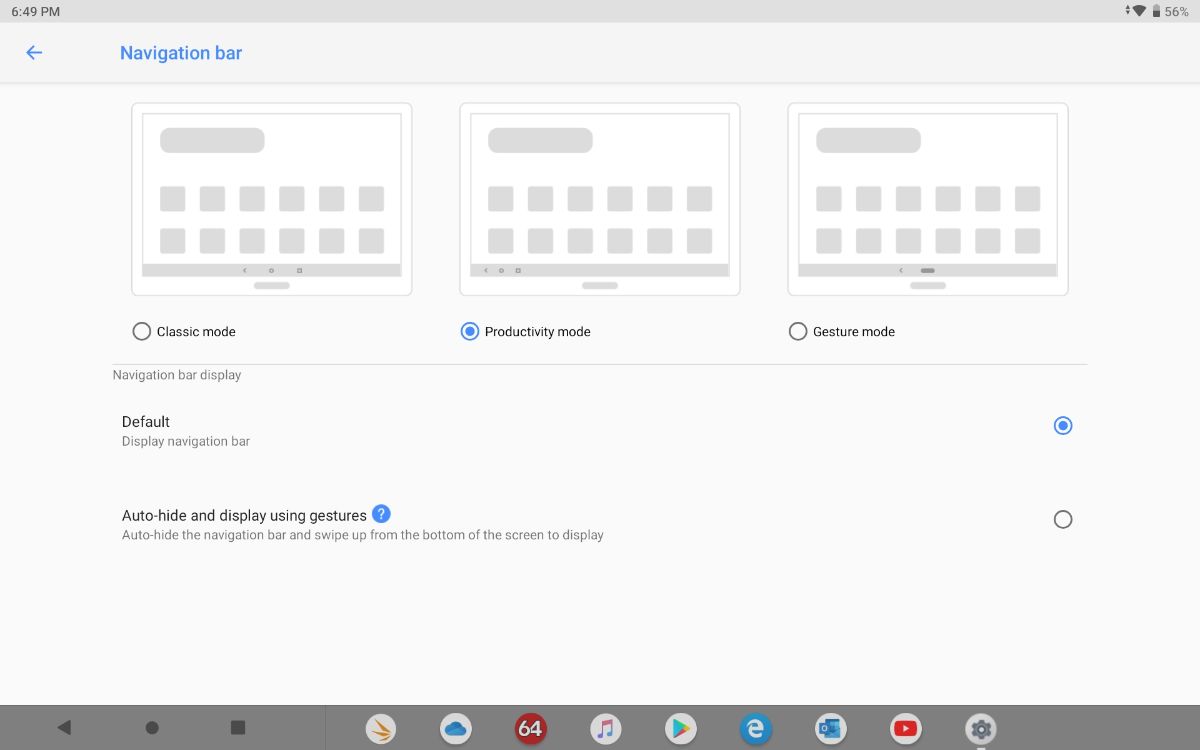Open YouTube from the taskbar

point(905,728)
